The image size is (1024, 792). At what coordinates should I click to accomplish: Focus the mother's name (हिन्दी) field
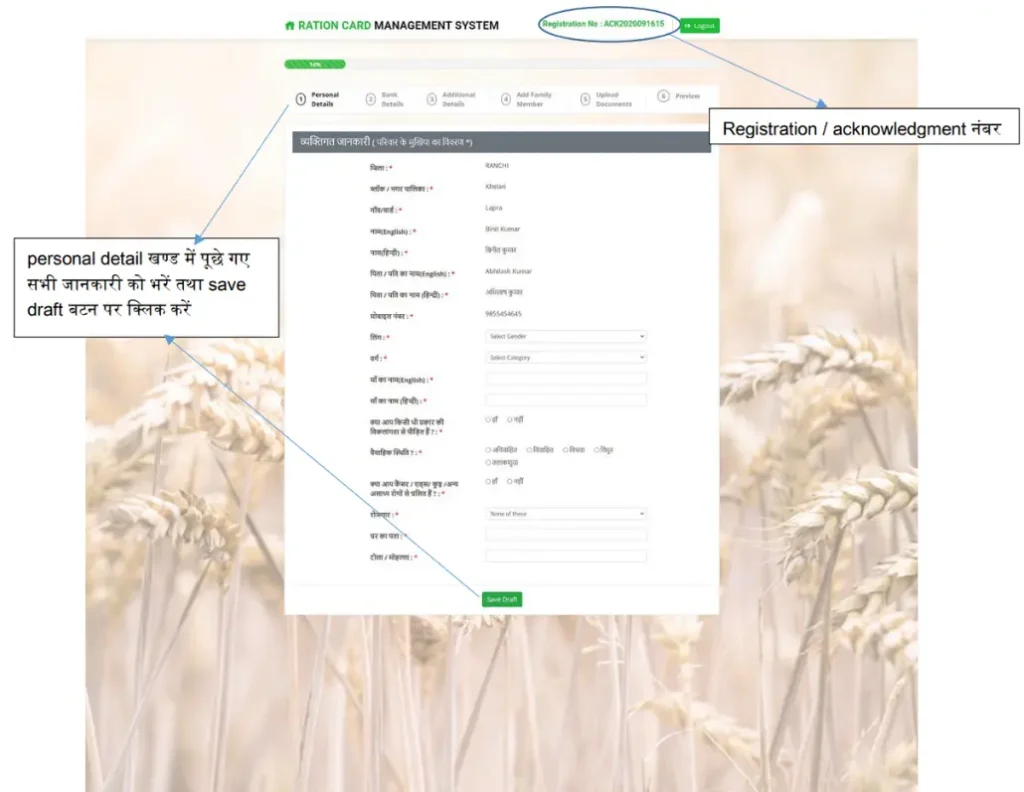click(566, 400)
